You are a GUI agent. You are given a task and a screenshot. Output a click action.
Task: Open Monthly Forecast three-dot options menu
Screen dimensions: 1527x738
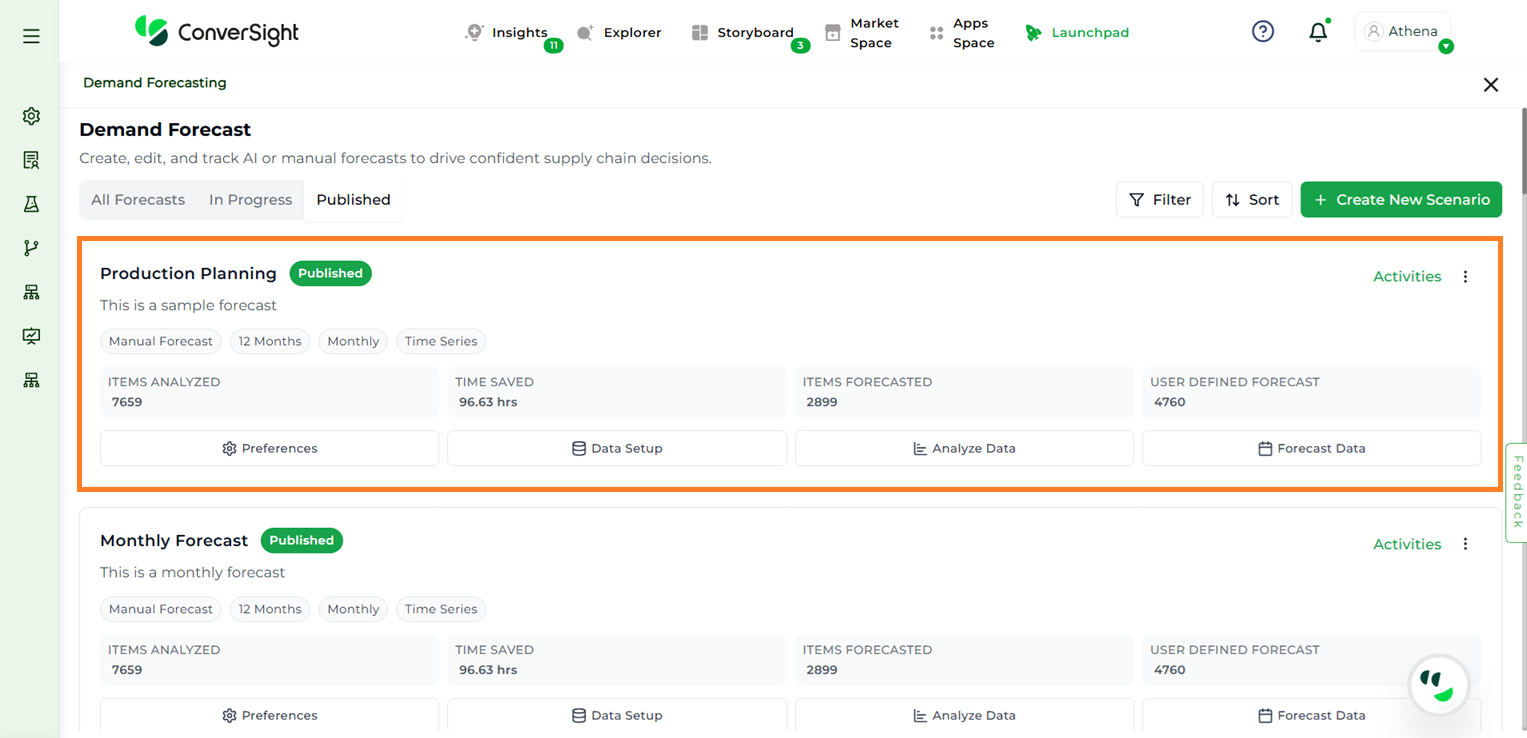pyautogui.click(x=1465, y=544)
